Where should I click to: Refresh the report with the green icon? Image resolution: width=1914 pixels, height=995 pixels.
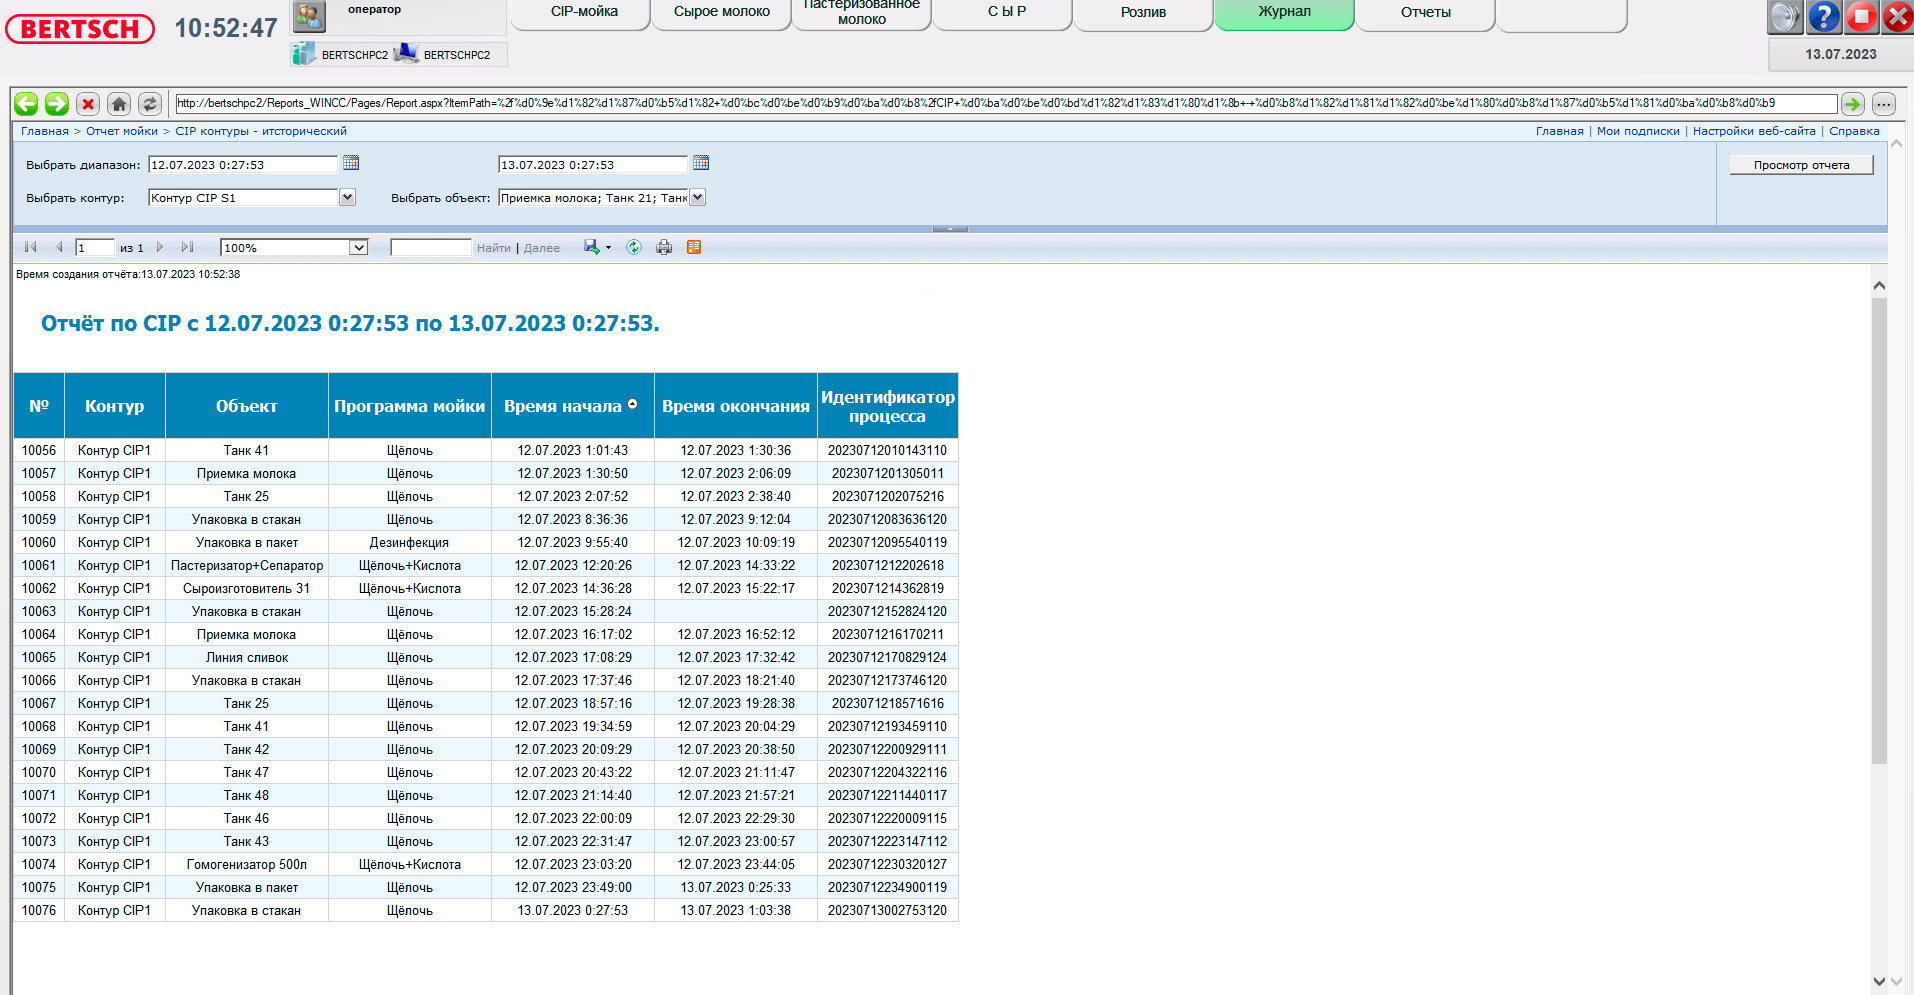[x=634, y=247]
